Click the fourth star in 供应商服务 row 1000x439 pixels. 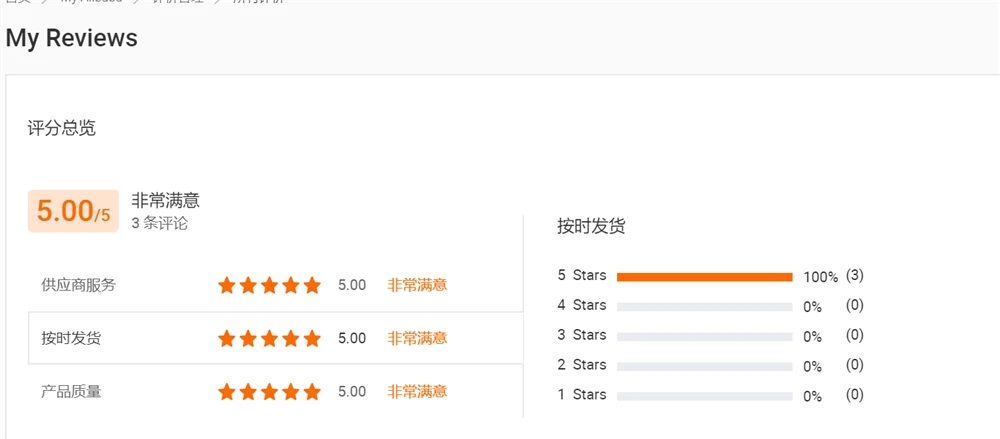pyautogui.click(x=291, y=285)
